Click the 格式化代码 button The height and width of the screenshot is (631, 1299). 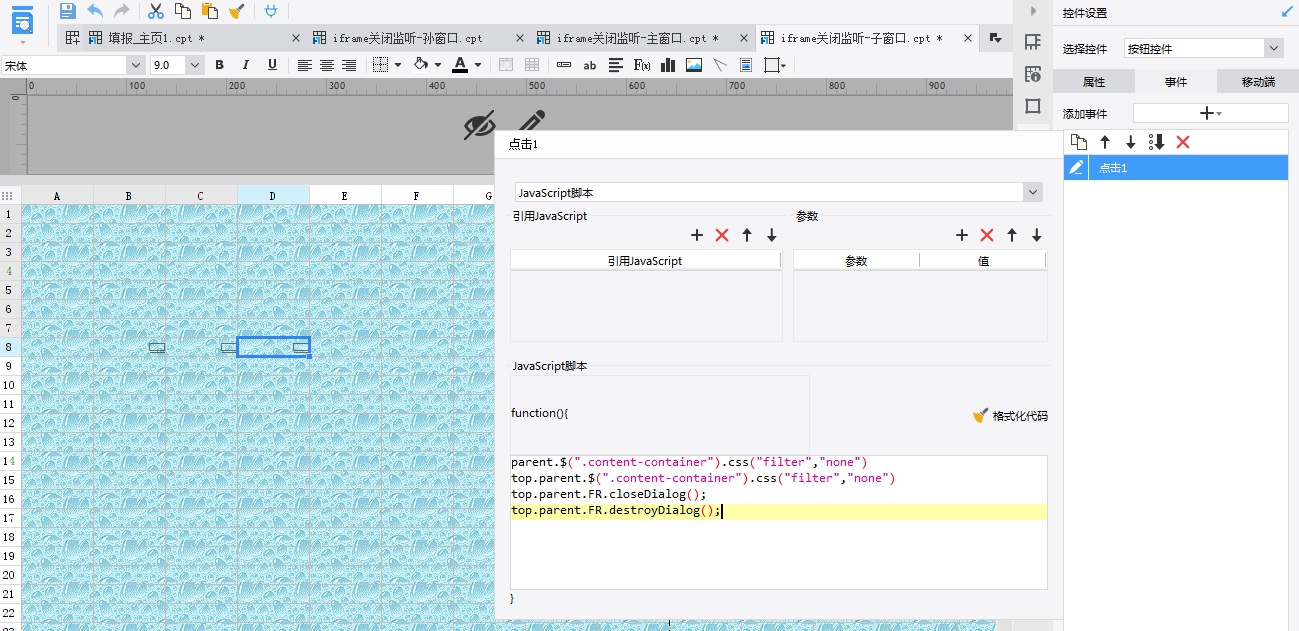click(1010, 416)
